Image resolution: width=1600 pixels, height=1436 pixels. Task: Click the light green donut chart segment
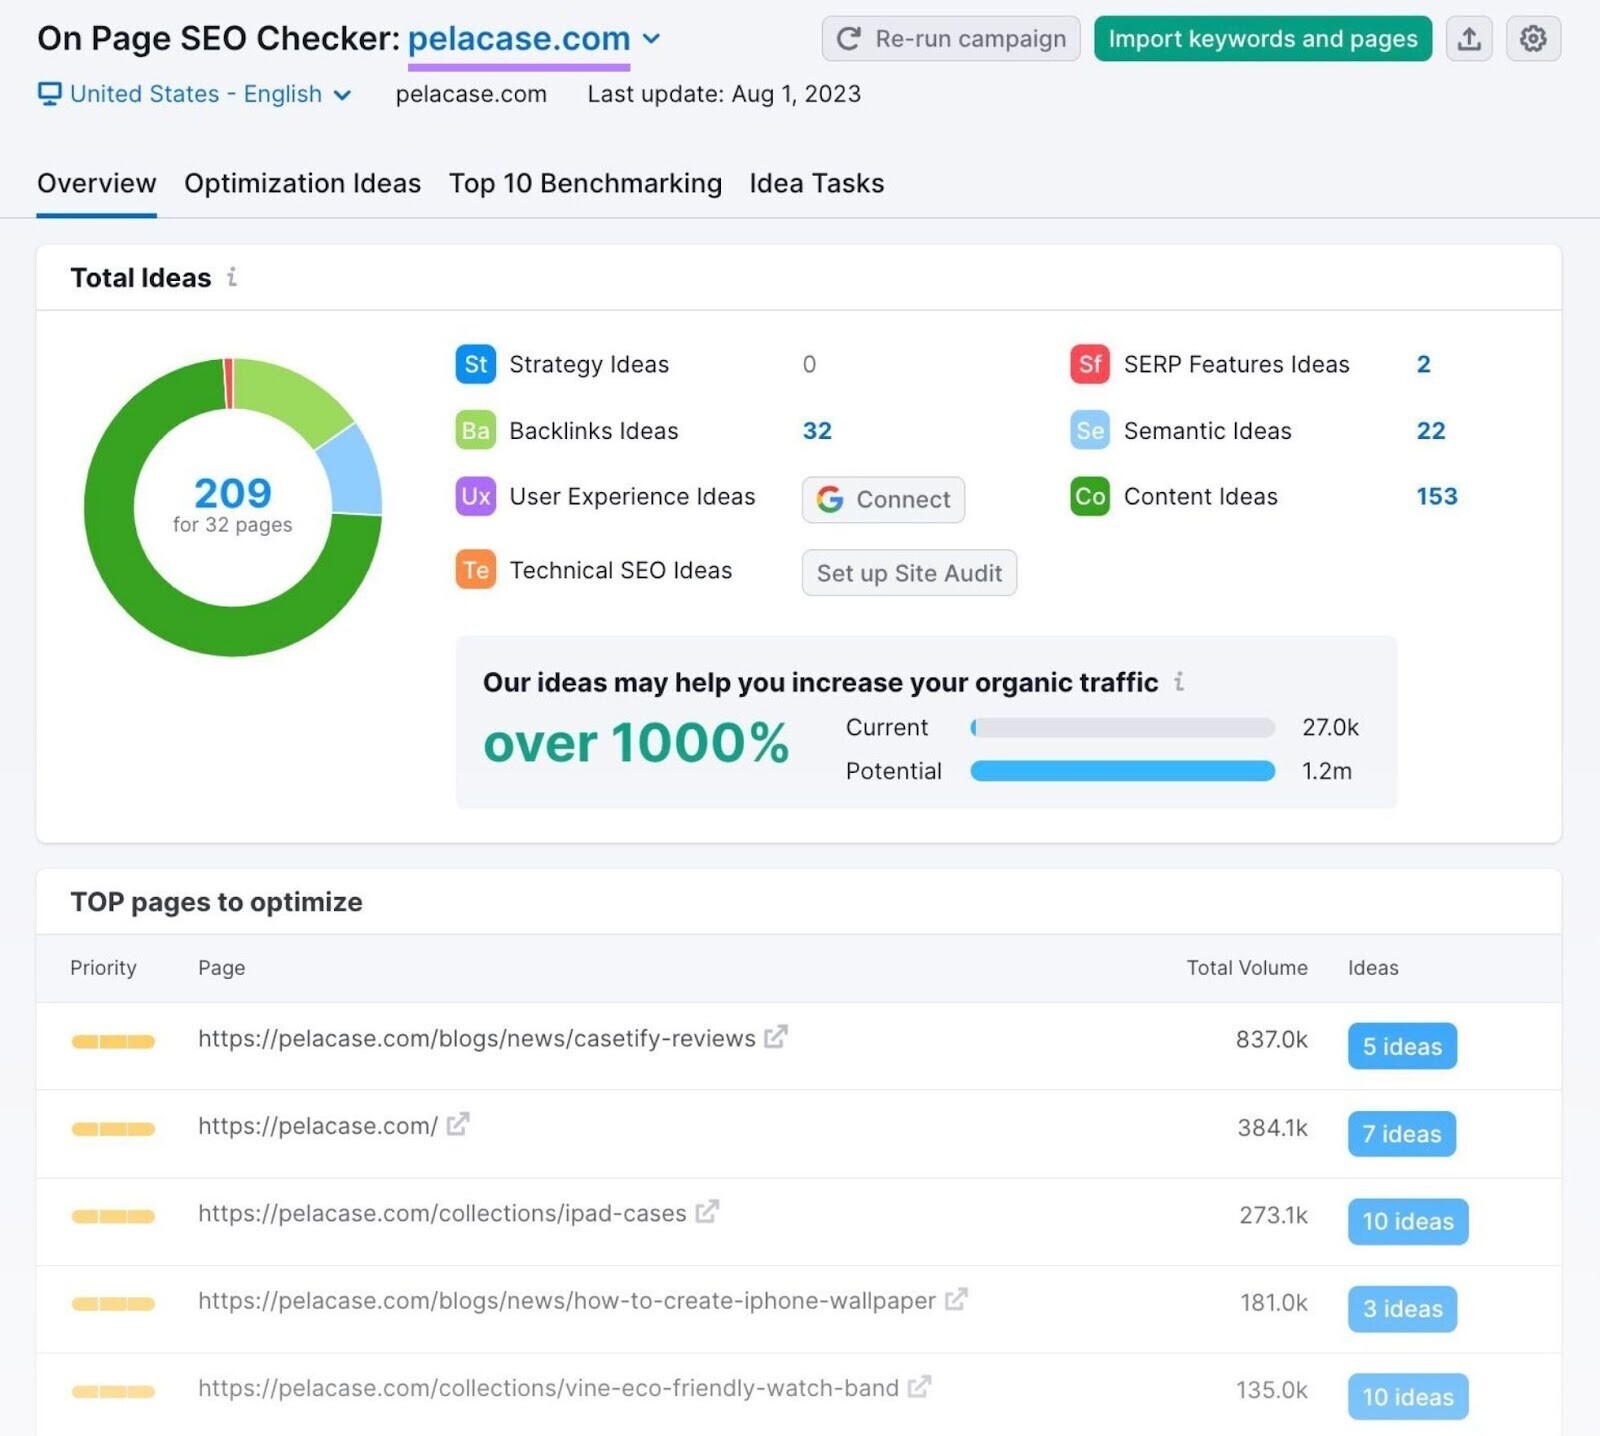pyautogui.click(x=290, y=398)
